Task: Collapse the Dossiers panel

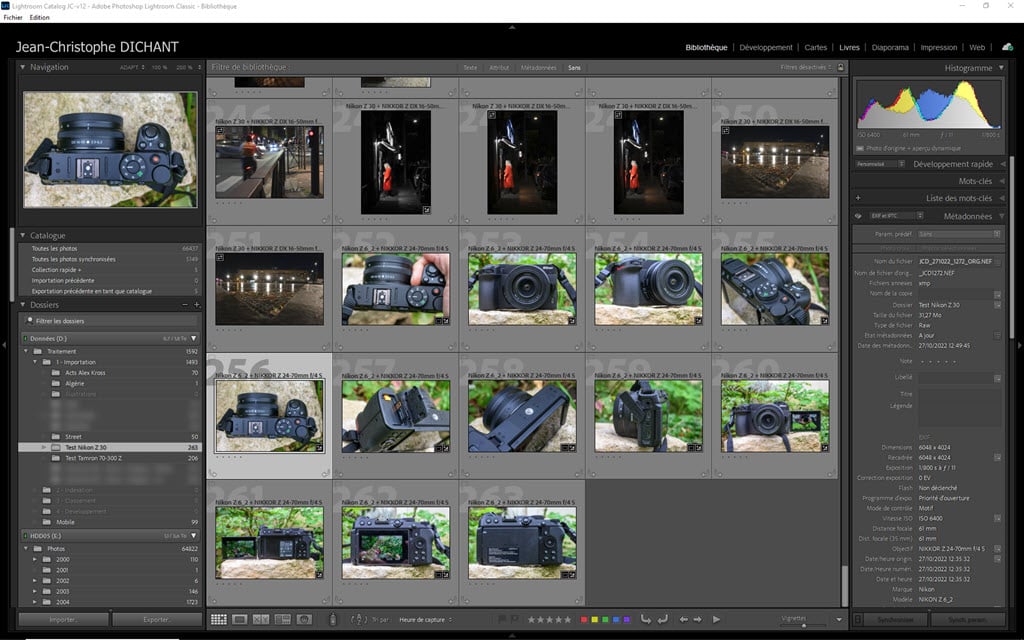Action: 22,305
